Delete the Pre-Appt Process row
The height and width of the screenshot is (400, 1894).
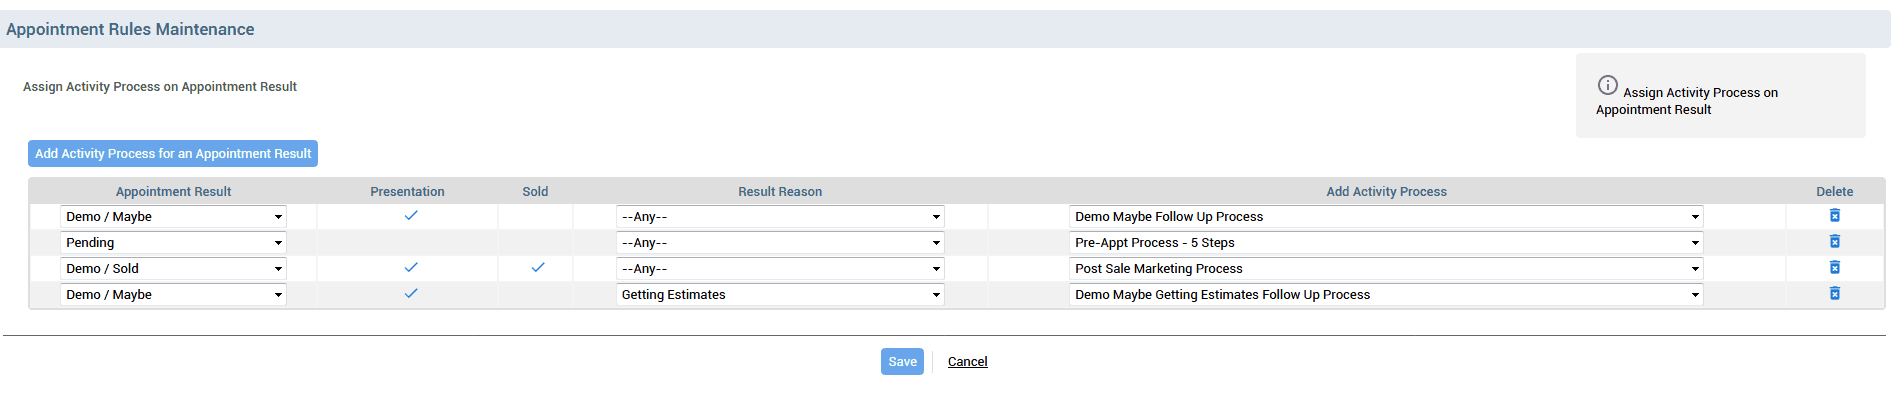click(x=1834, y=242)
